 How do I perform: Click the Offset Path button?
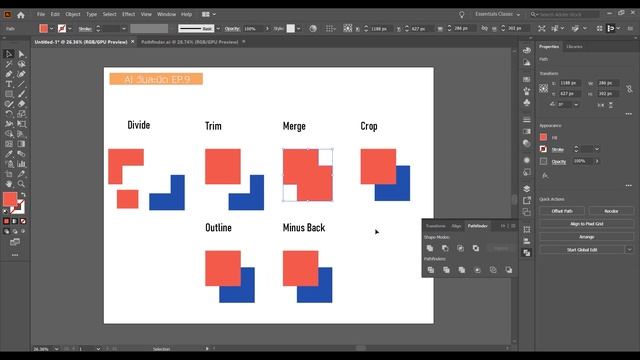562,211
